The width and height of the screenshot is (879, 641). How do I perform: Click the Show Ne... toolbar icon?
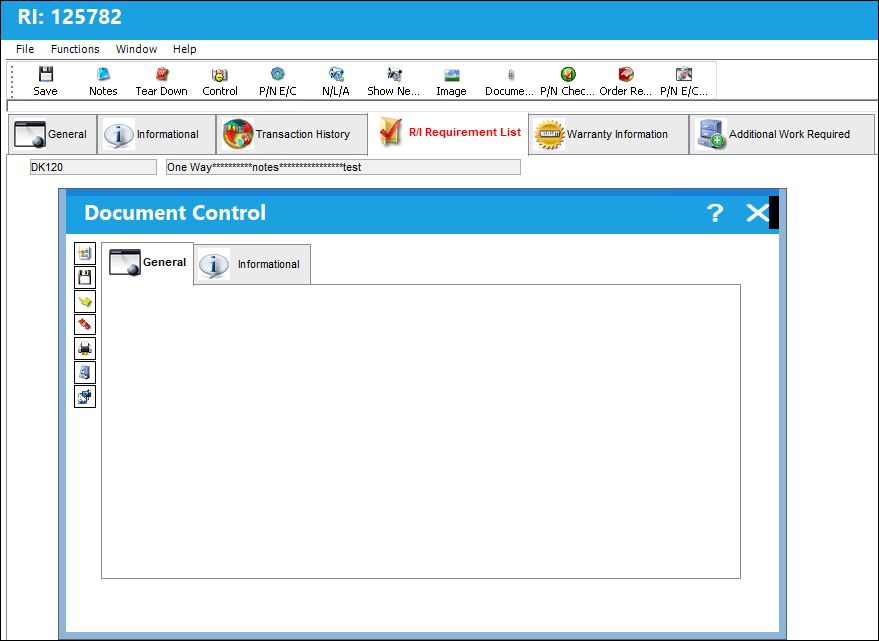click(394, 81)
